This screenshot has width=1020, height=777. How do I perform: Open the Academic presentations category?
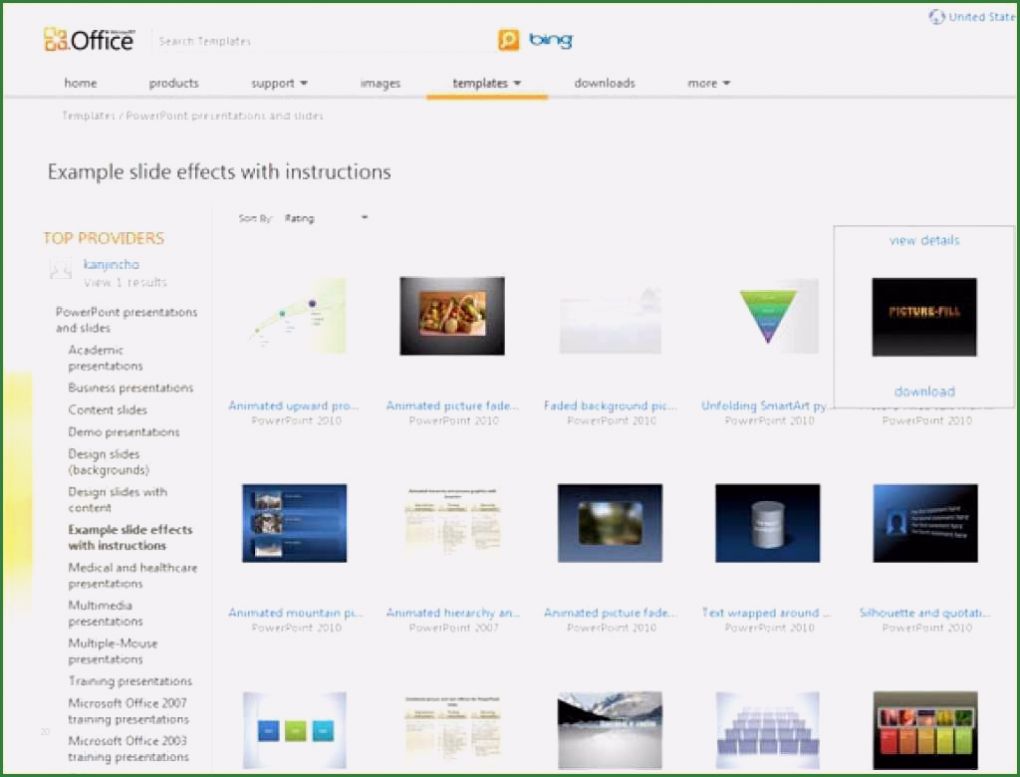click(x=103, y=358)
